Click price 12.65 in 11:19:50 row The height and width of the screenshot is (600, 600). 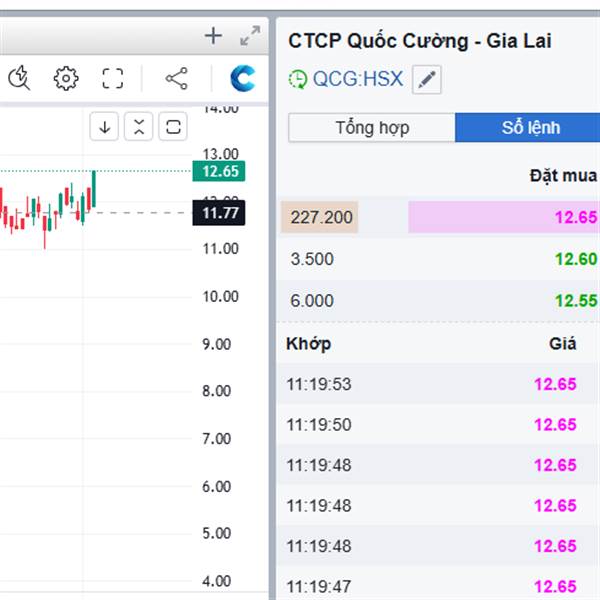pos(555,425)
